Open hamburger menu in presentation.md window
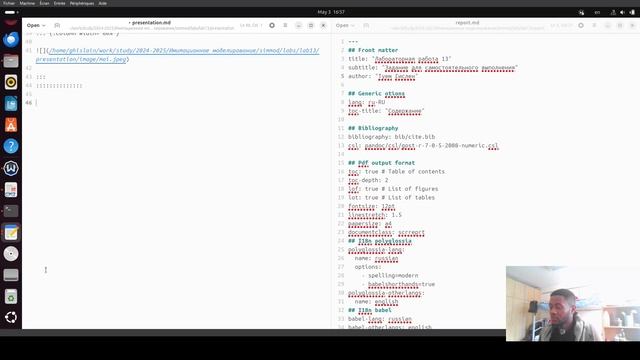Viewport: 640px width, 360px height. 285,25
